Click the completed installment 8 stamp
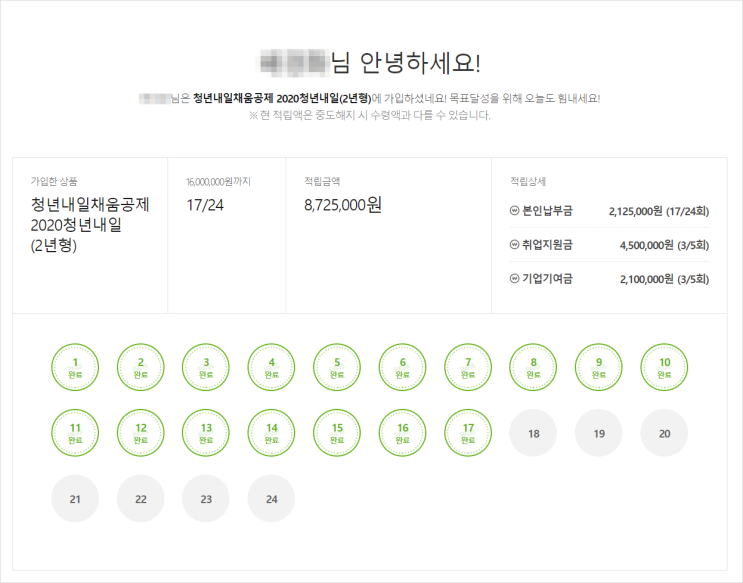743x583 pixels. tap(533, 367)
